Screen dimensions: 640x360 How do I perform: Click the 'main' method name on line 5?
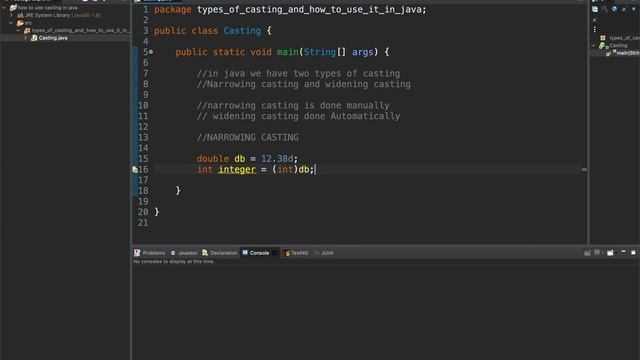pos(287,52)
